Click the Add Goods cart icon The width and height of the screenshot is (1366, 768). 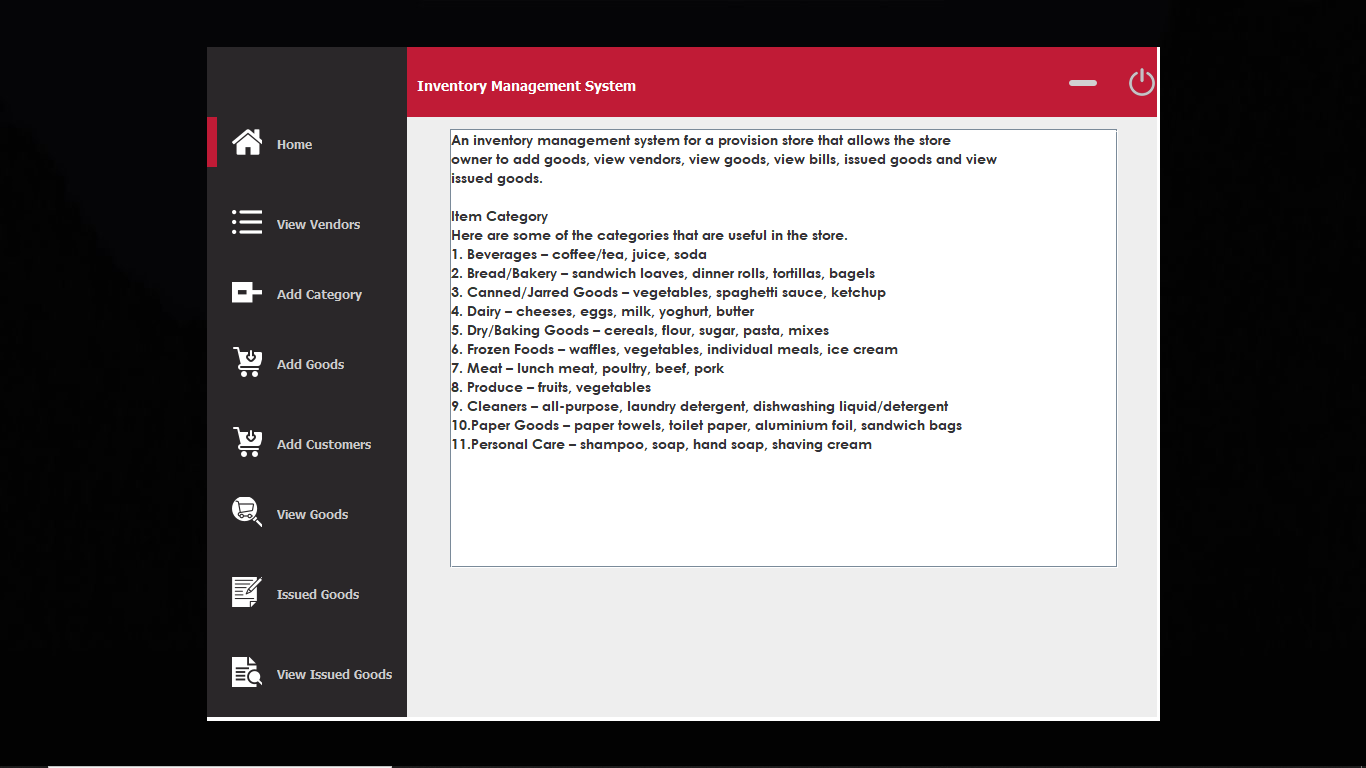(247, 362)
